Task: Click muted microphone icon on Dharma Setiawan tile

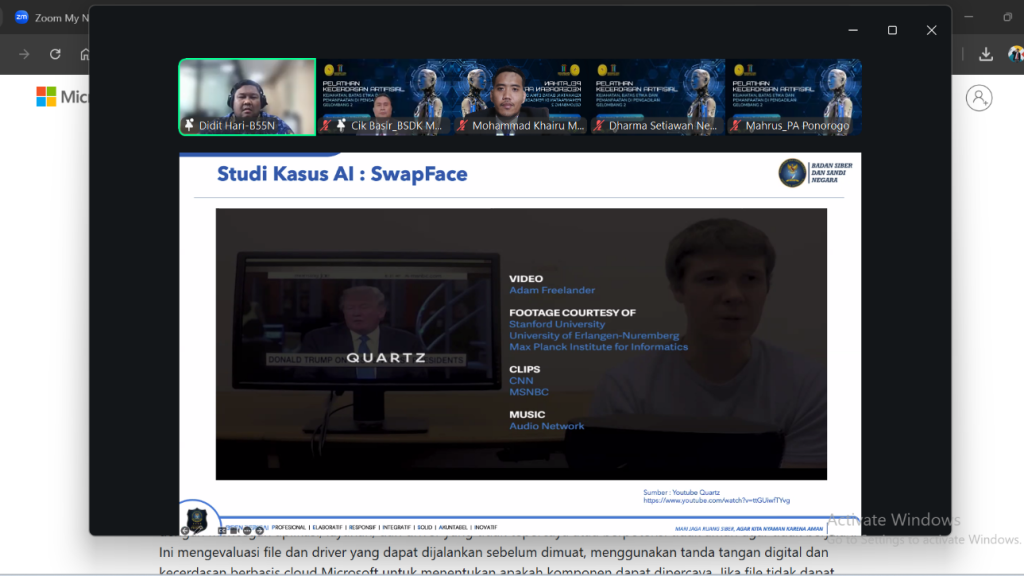Action: [x=599, y=125]
